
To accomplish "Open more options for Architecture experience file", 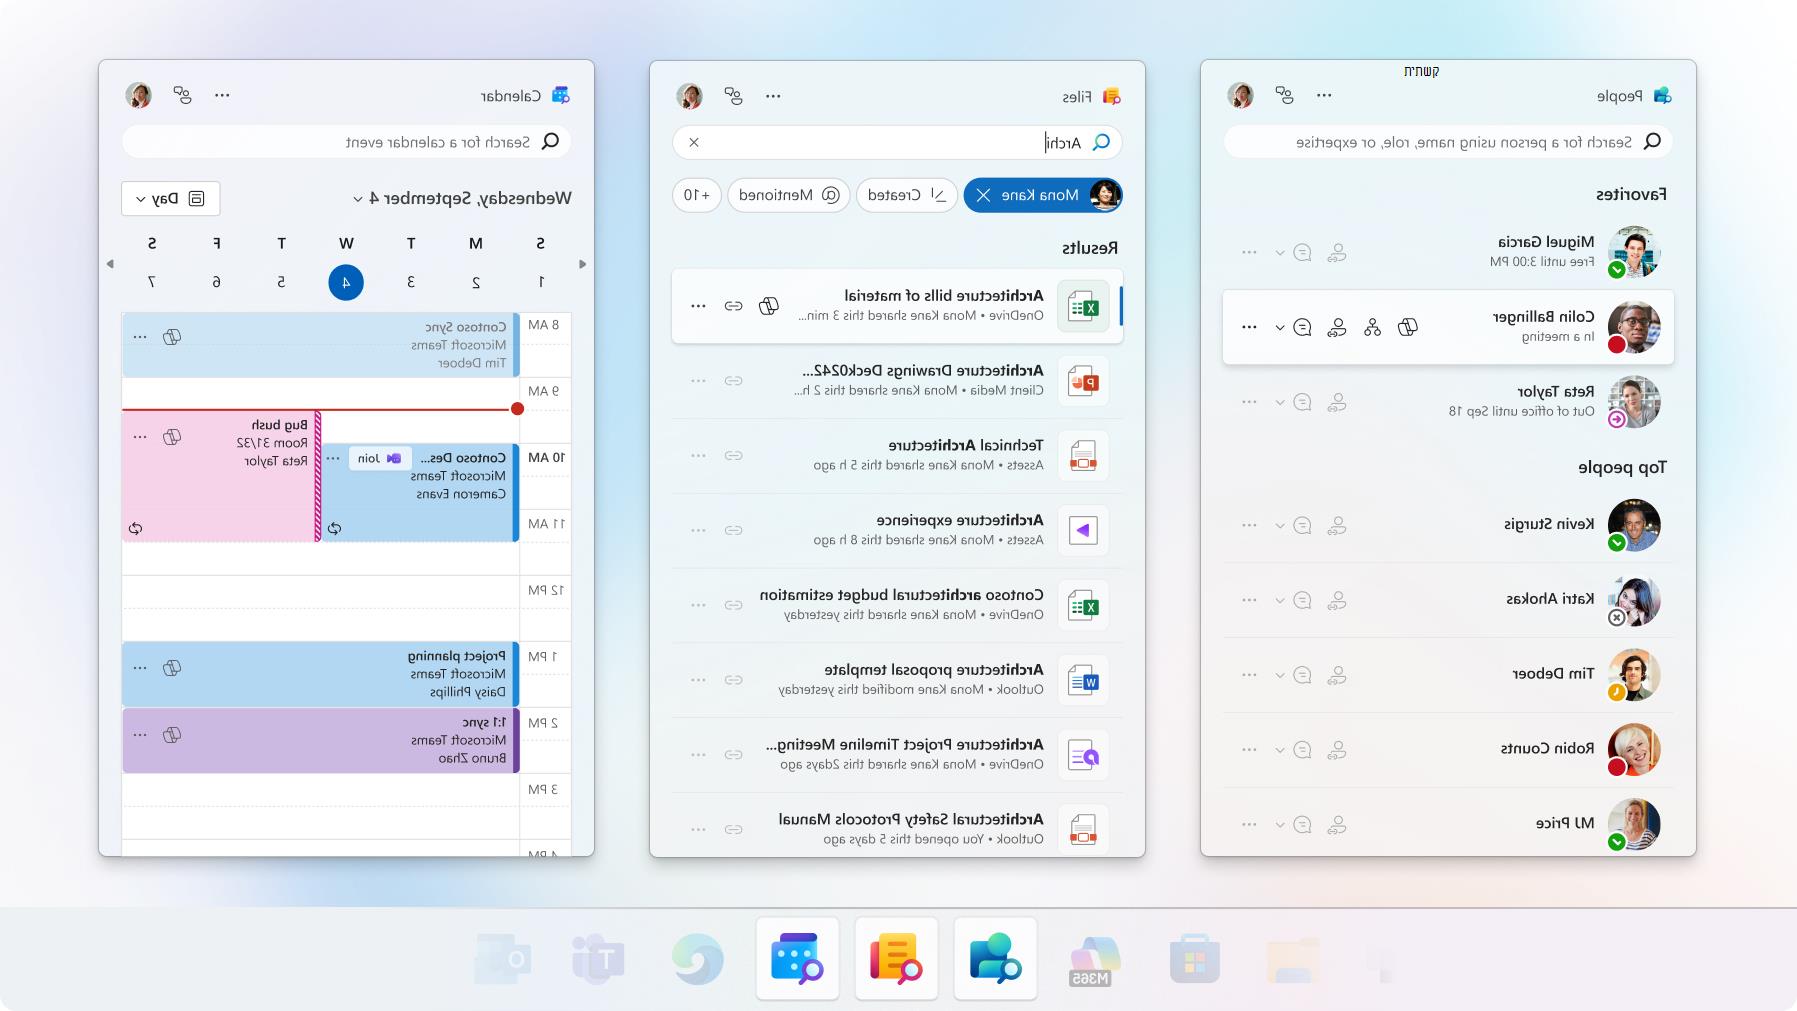I will (698, 530).
